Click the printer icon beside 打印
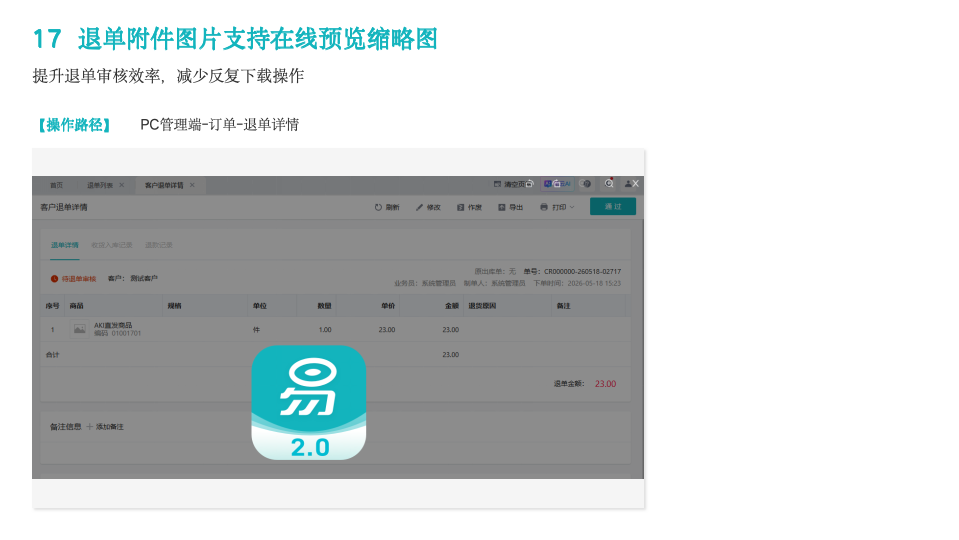The image size is (959, 540). click(x=544, y=207)
